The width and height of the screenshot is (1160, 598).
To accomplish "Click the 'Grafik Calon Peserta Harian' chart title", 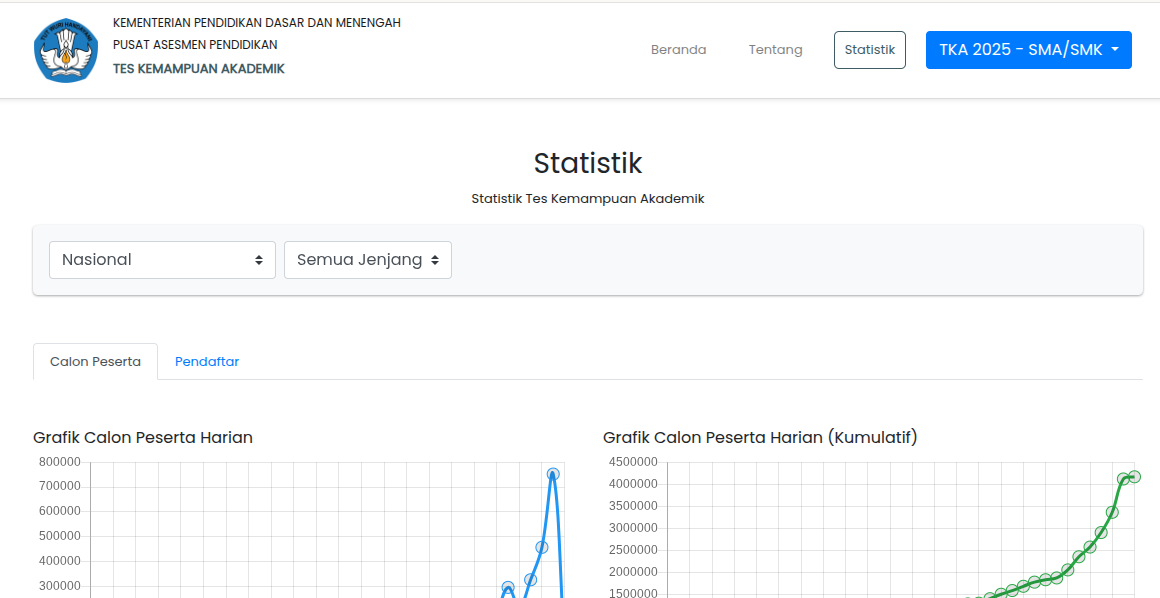I will pyautogui.click(x=143, y=437).
